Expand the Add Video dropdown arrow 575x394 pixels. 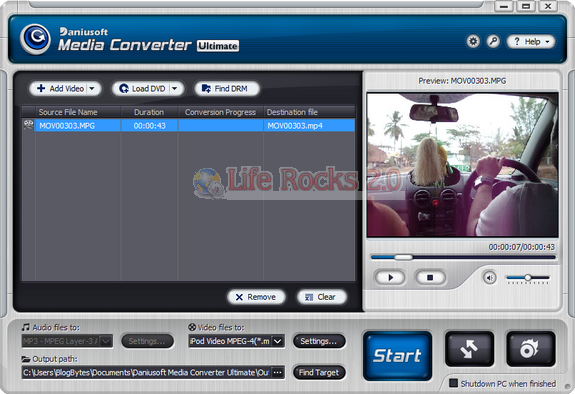coord(92,88)
